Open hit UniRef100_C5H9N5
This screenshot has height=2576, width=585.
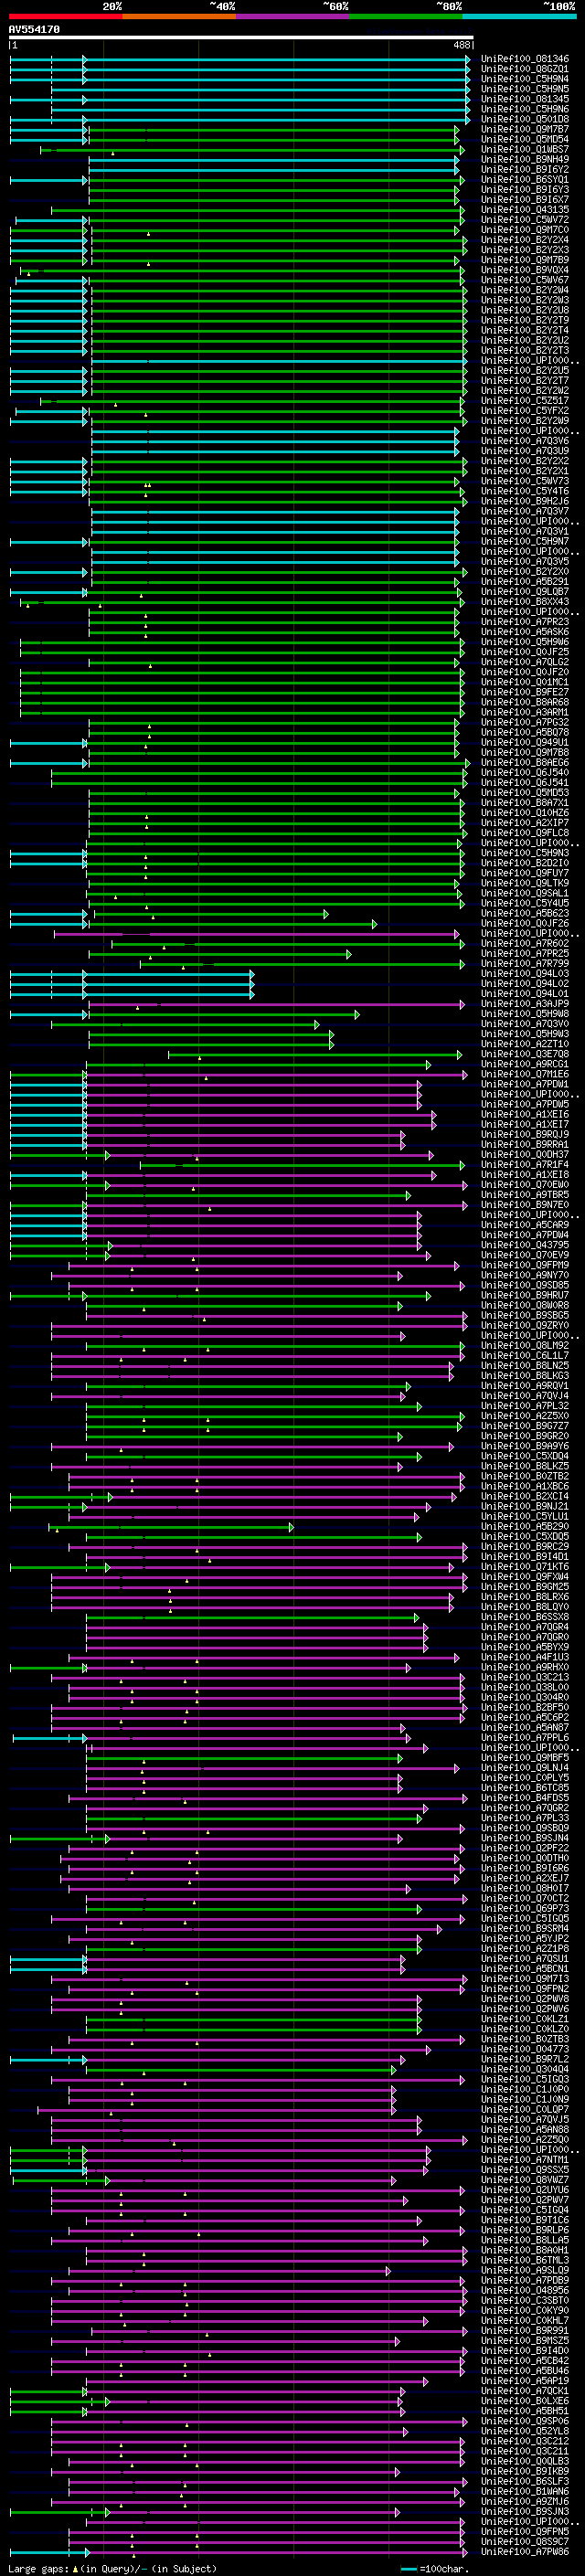tap(525, 89)
